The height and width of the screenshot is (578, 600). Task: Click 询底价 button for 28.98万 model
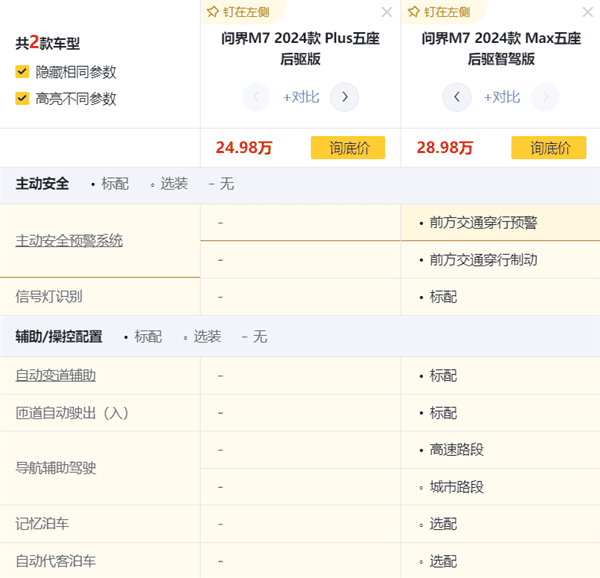point(548,148)
